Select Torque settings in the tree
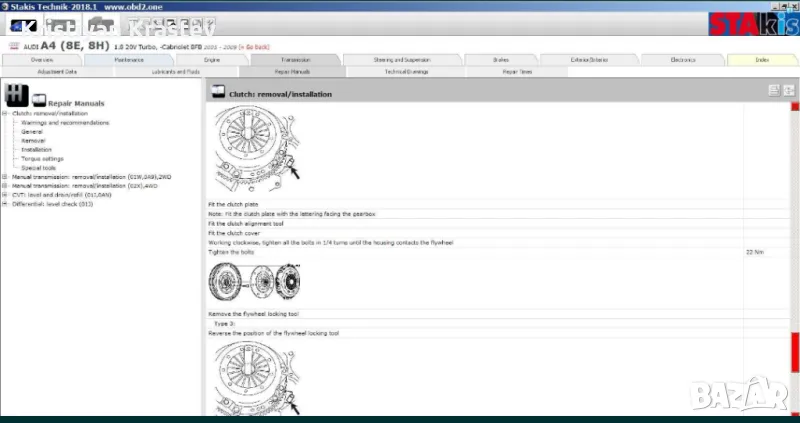The width and height of the screenshot is (800, 423). [x=42, y=158]
